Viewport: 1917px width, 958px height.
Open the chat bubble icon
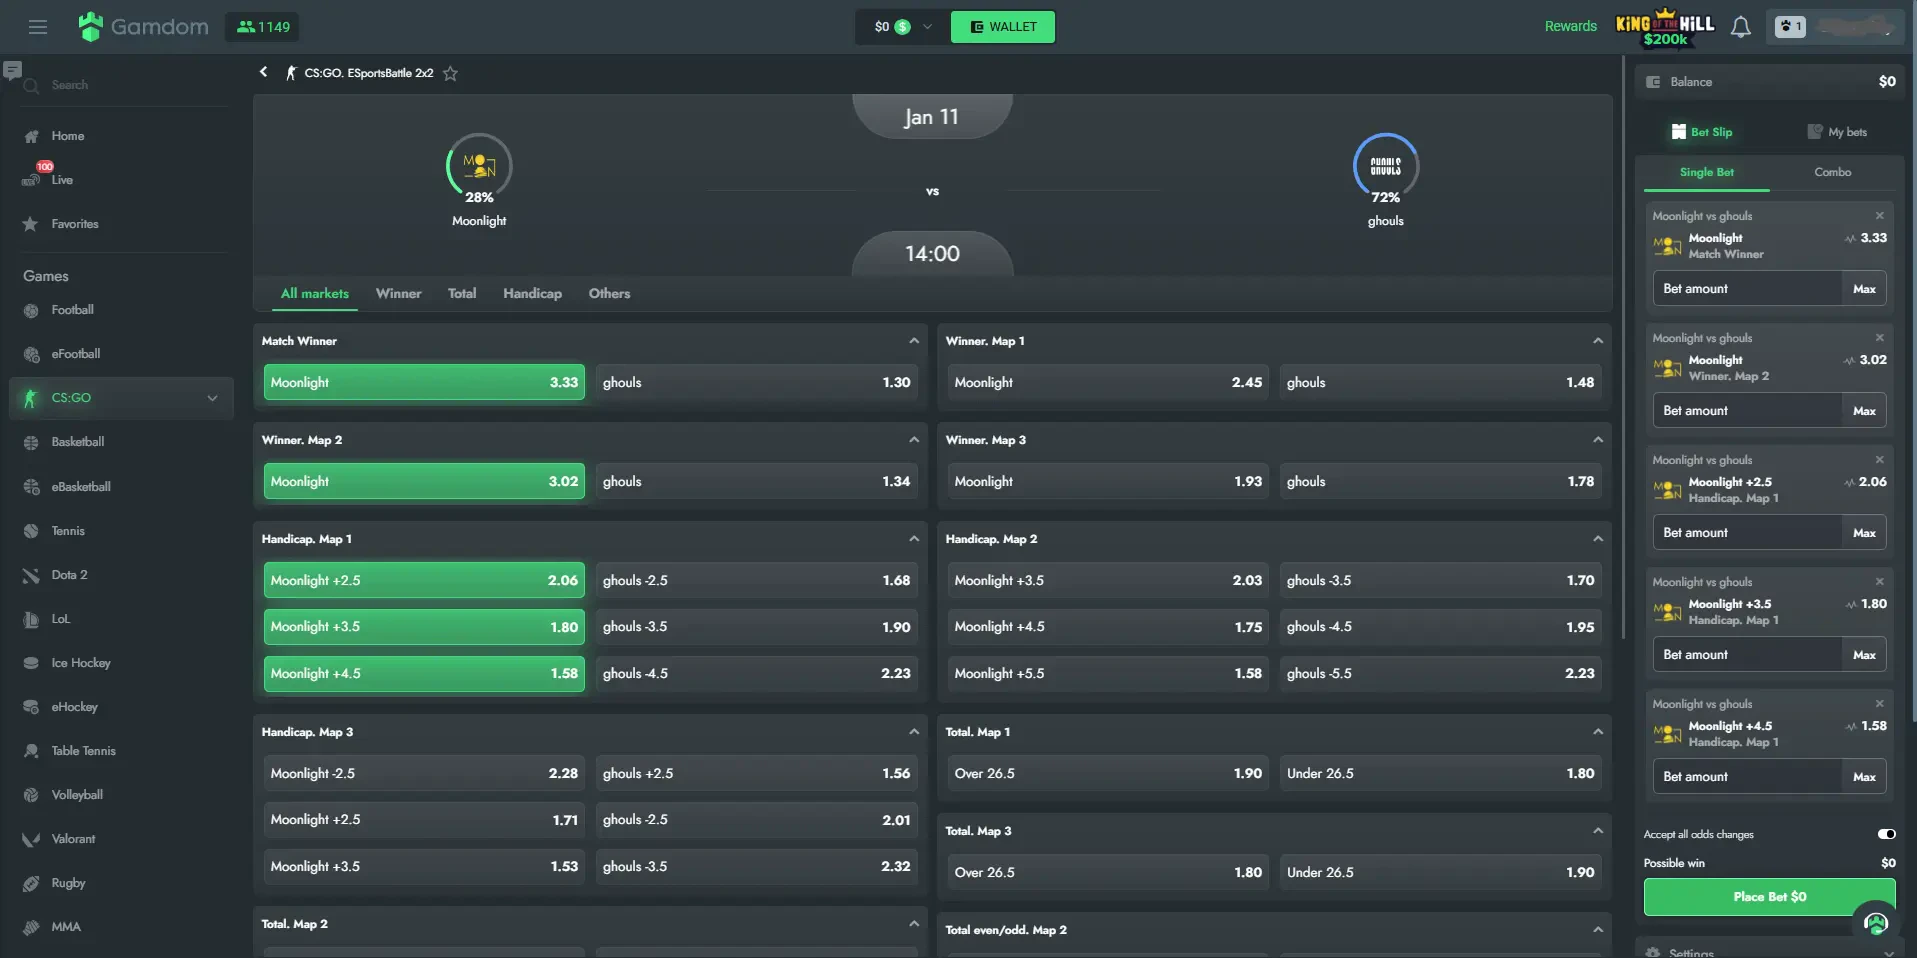pyautogui.click(x=12, y=70)
